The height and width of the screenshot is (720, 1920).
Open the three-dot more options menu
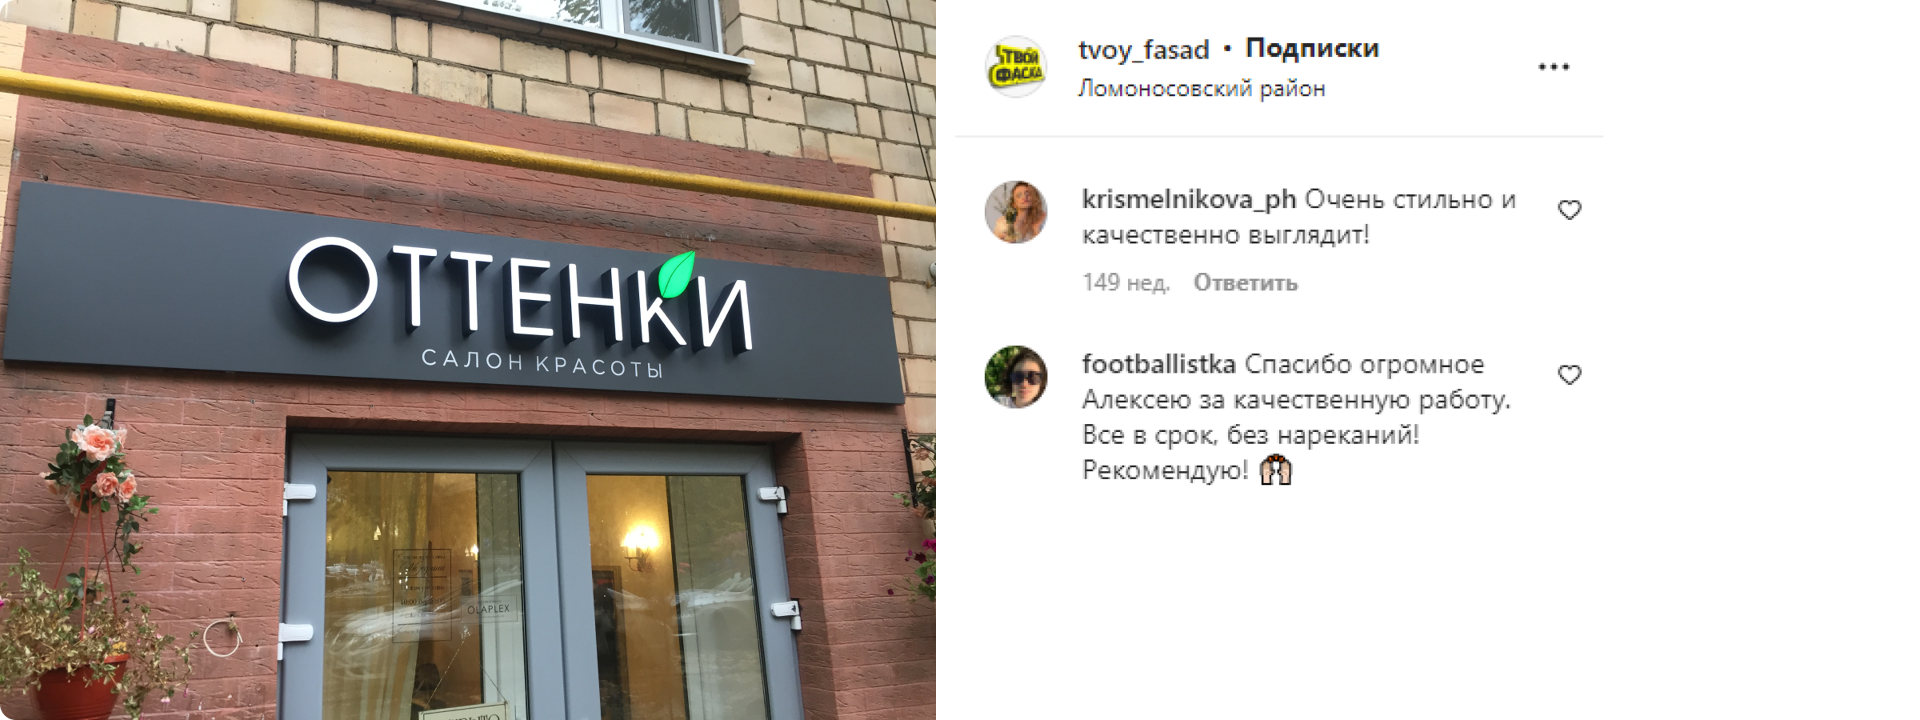pos(1553,67)
